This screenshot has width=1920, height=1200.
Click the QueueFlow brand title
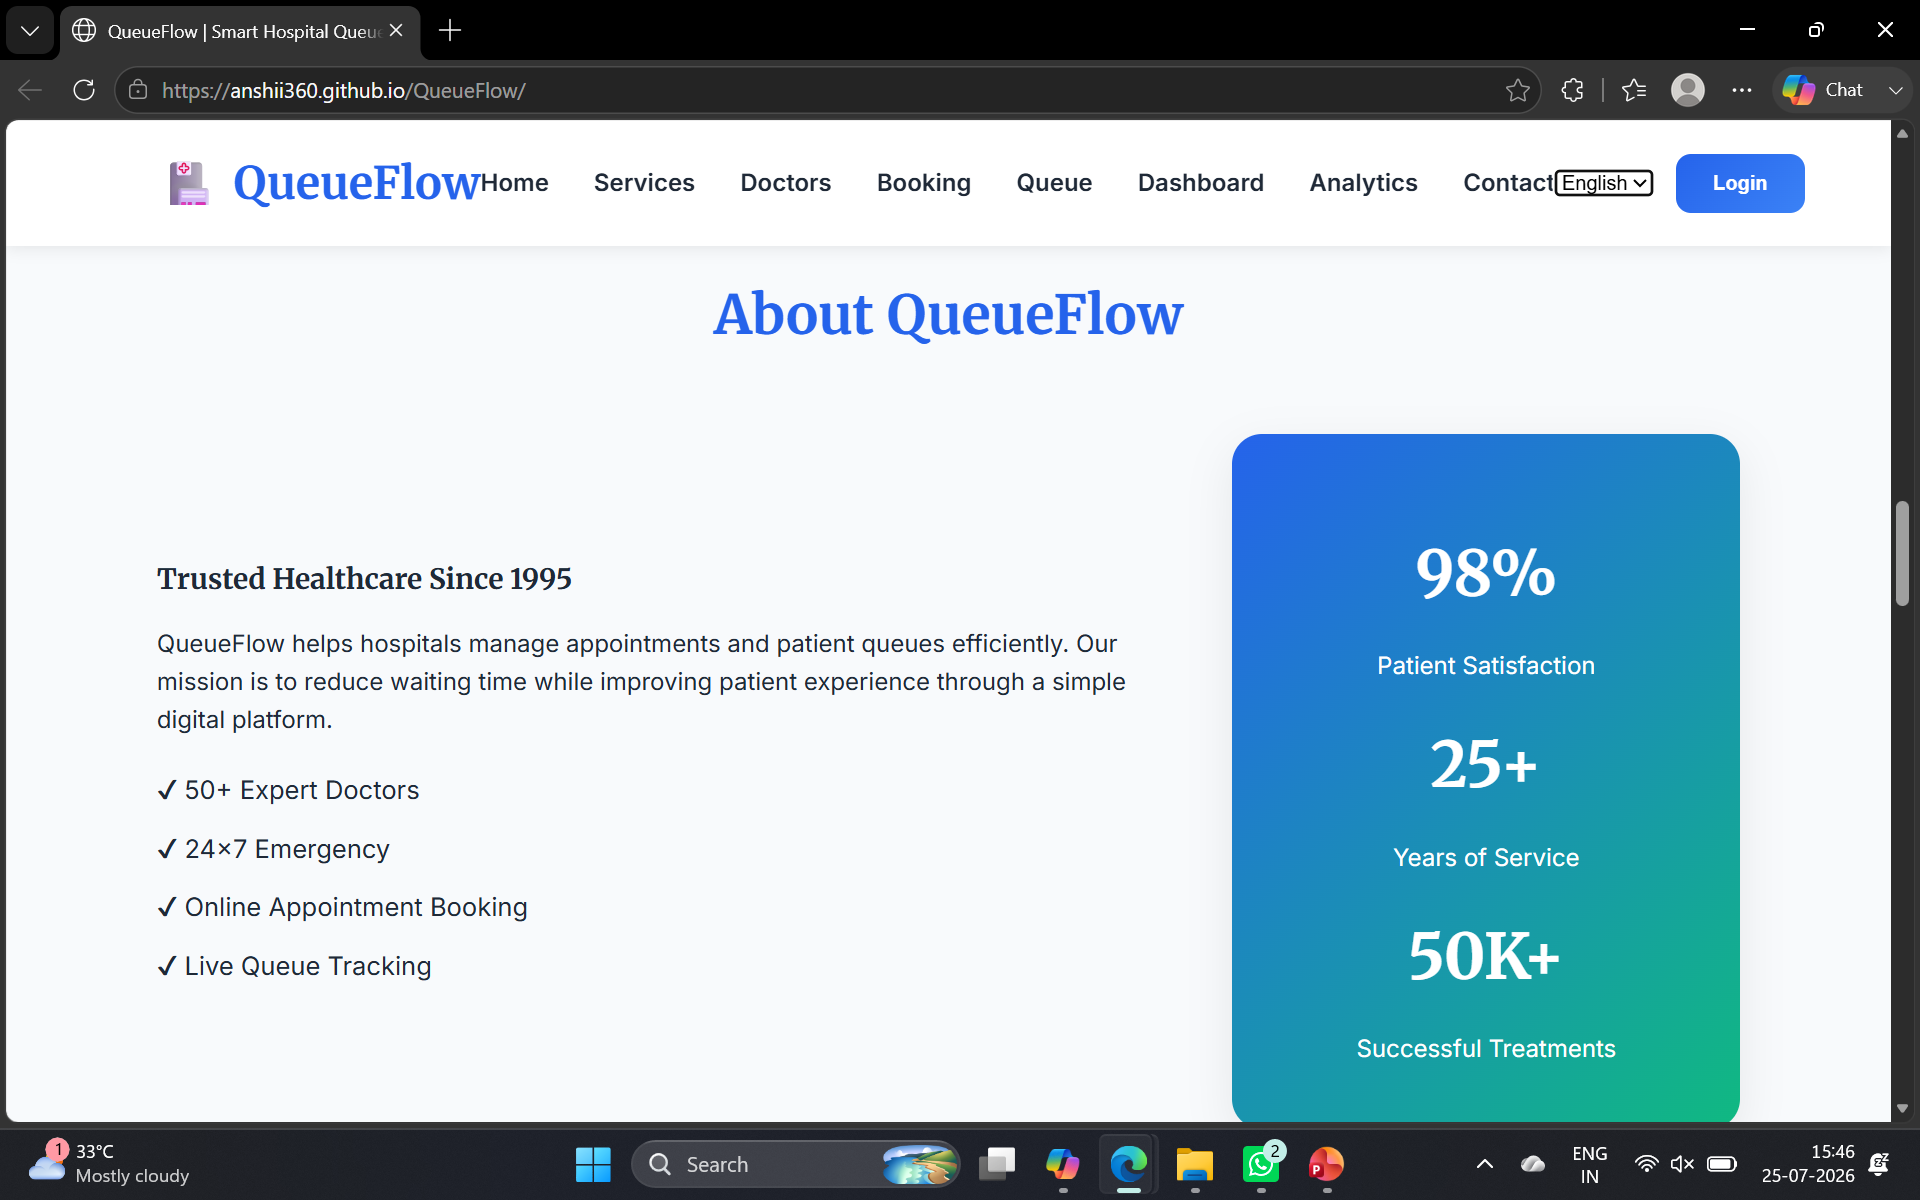pos(357,183)
